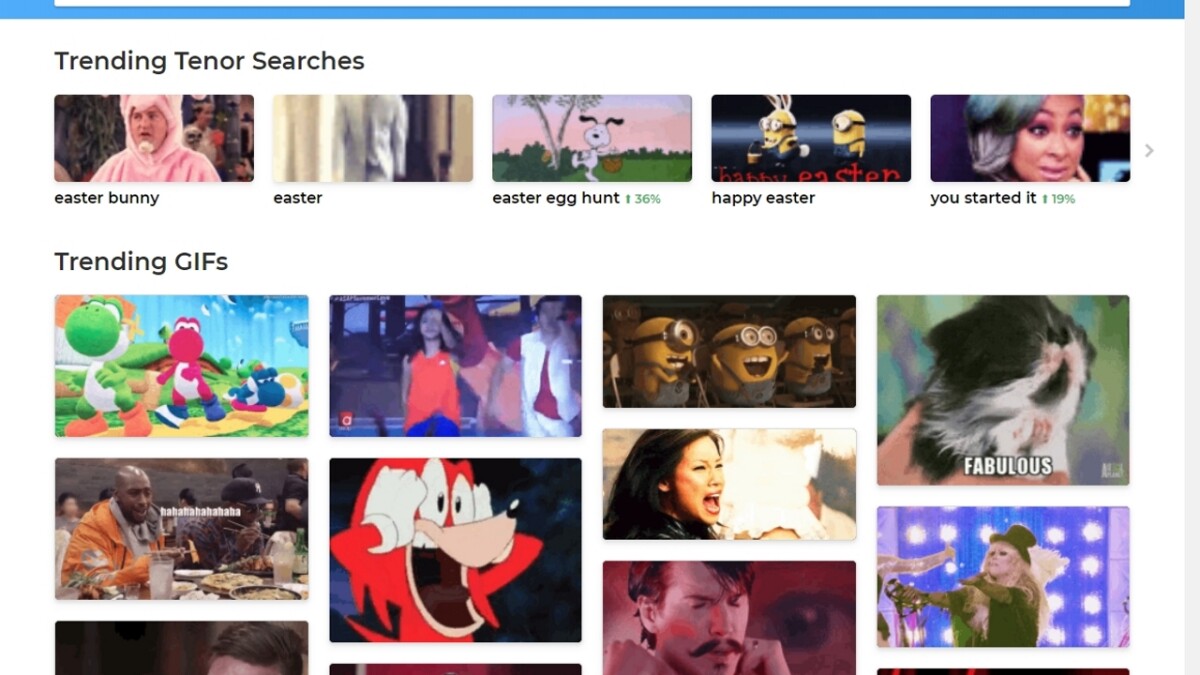Open the FABULOUS guinea pig GIF
Screen dimensions: 1200x675
pos(1003,390)
